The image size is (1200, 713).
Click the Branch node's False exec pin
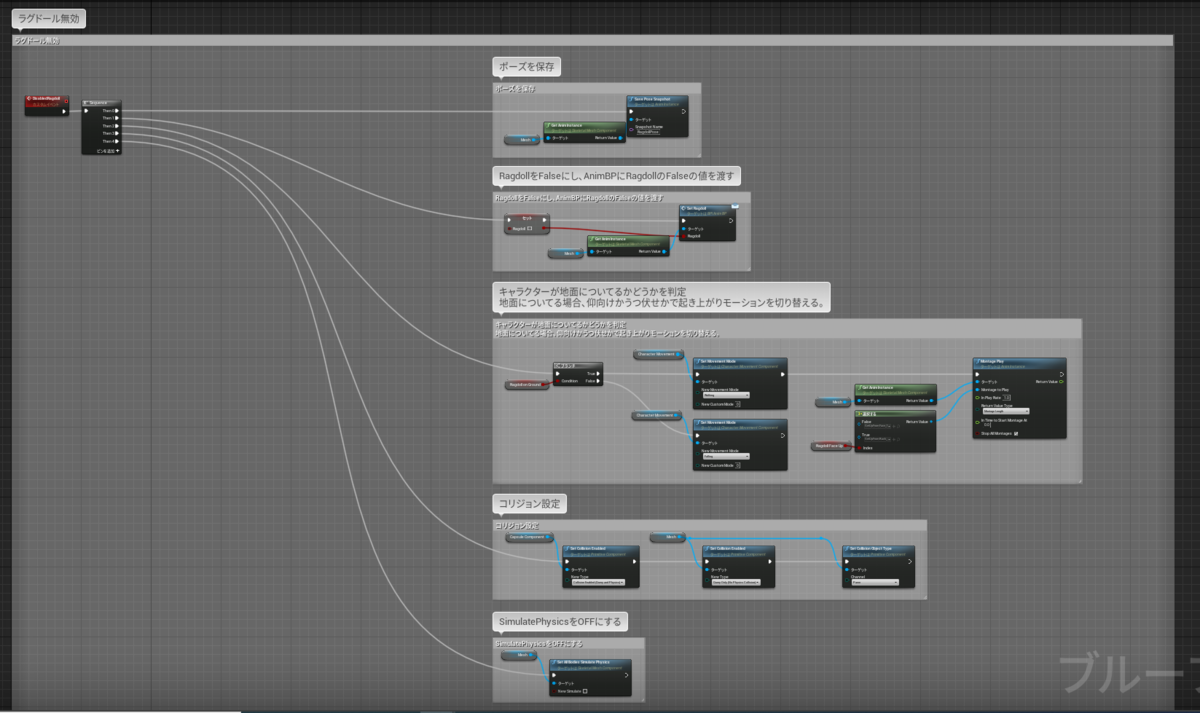(x=598, y=381)
